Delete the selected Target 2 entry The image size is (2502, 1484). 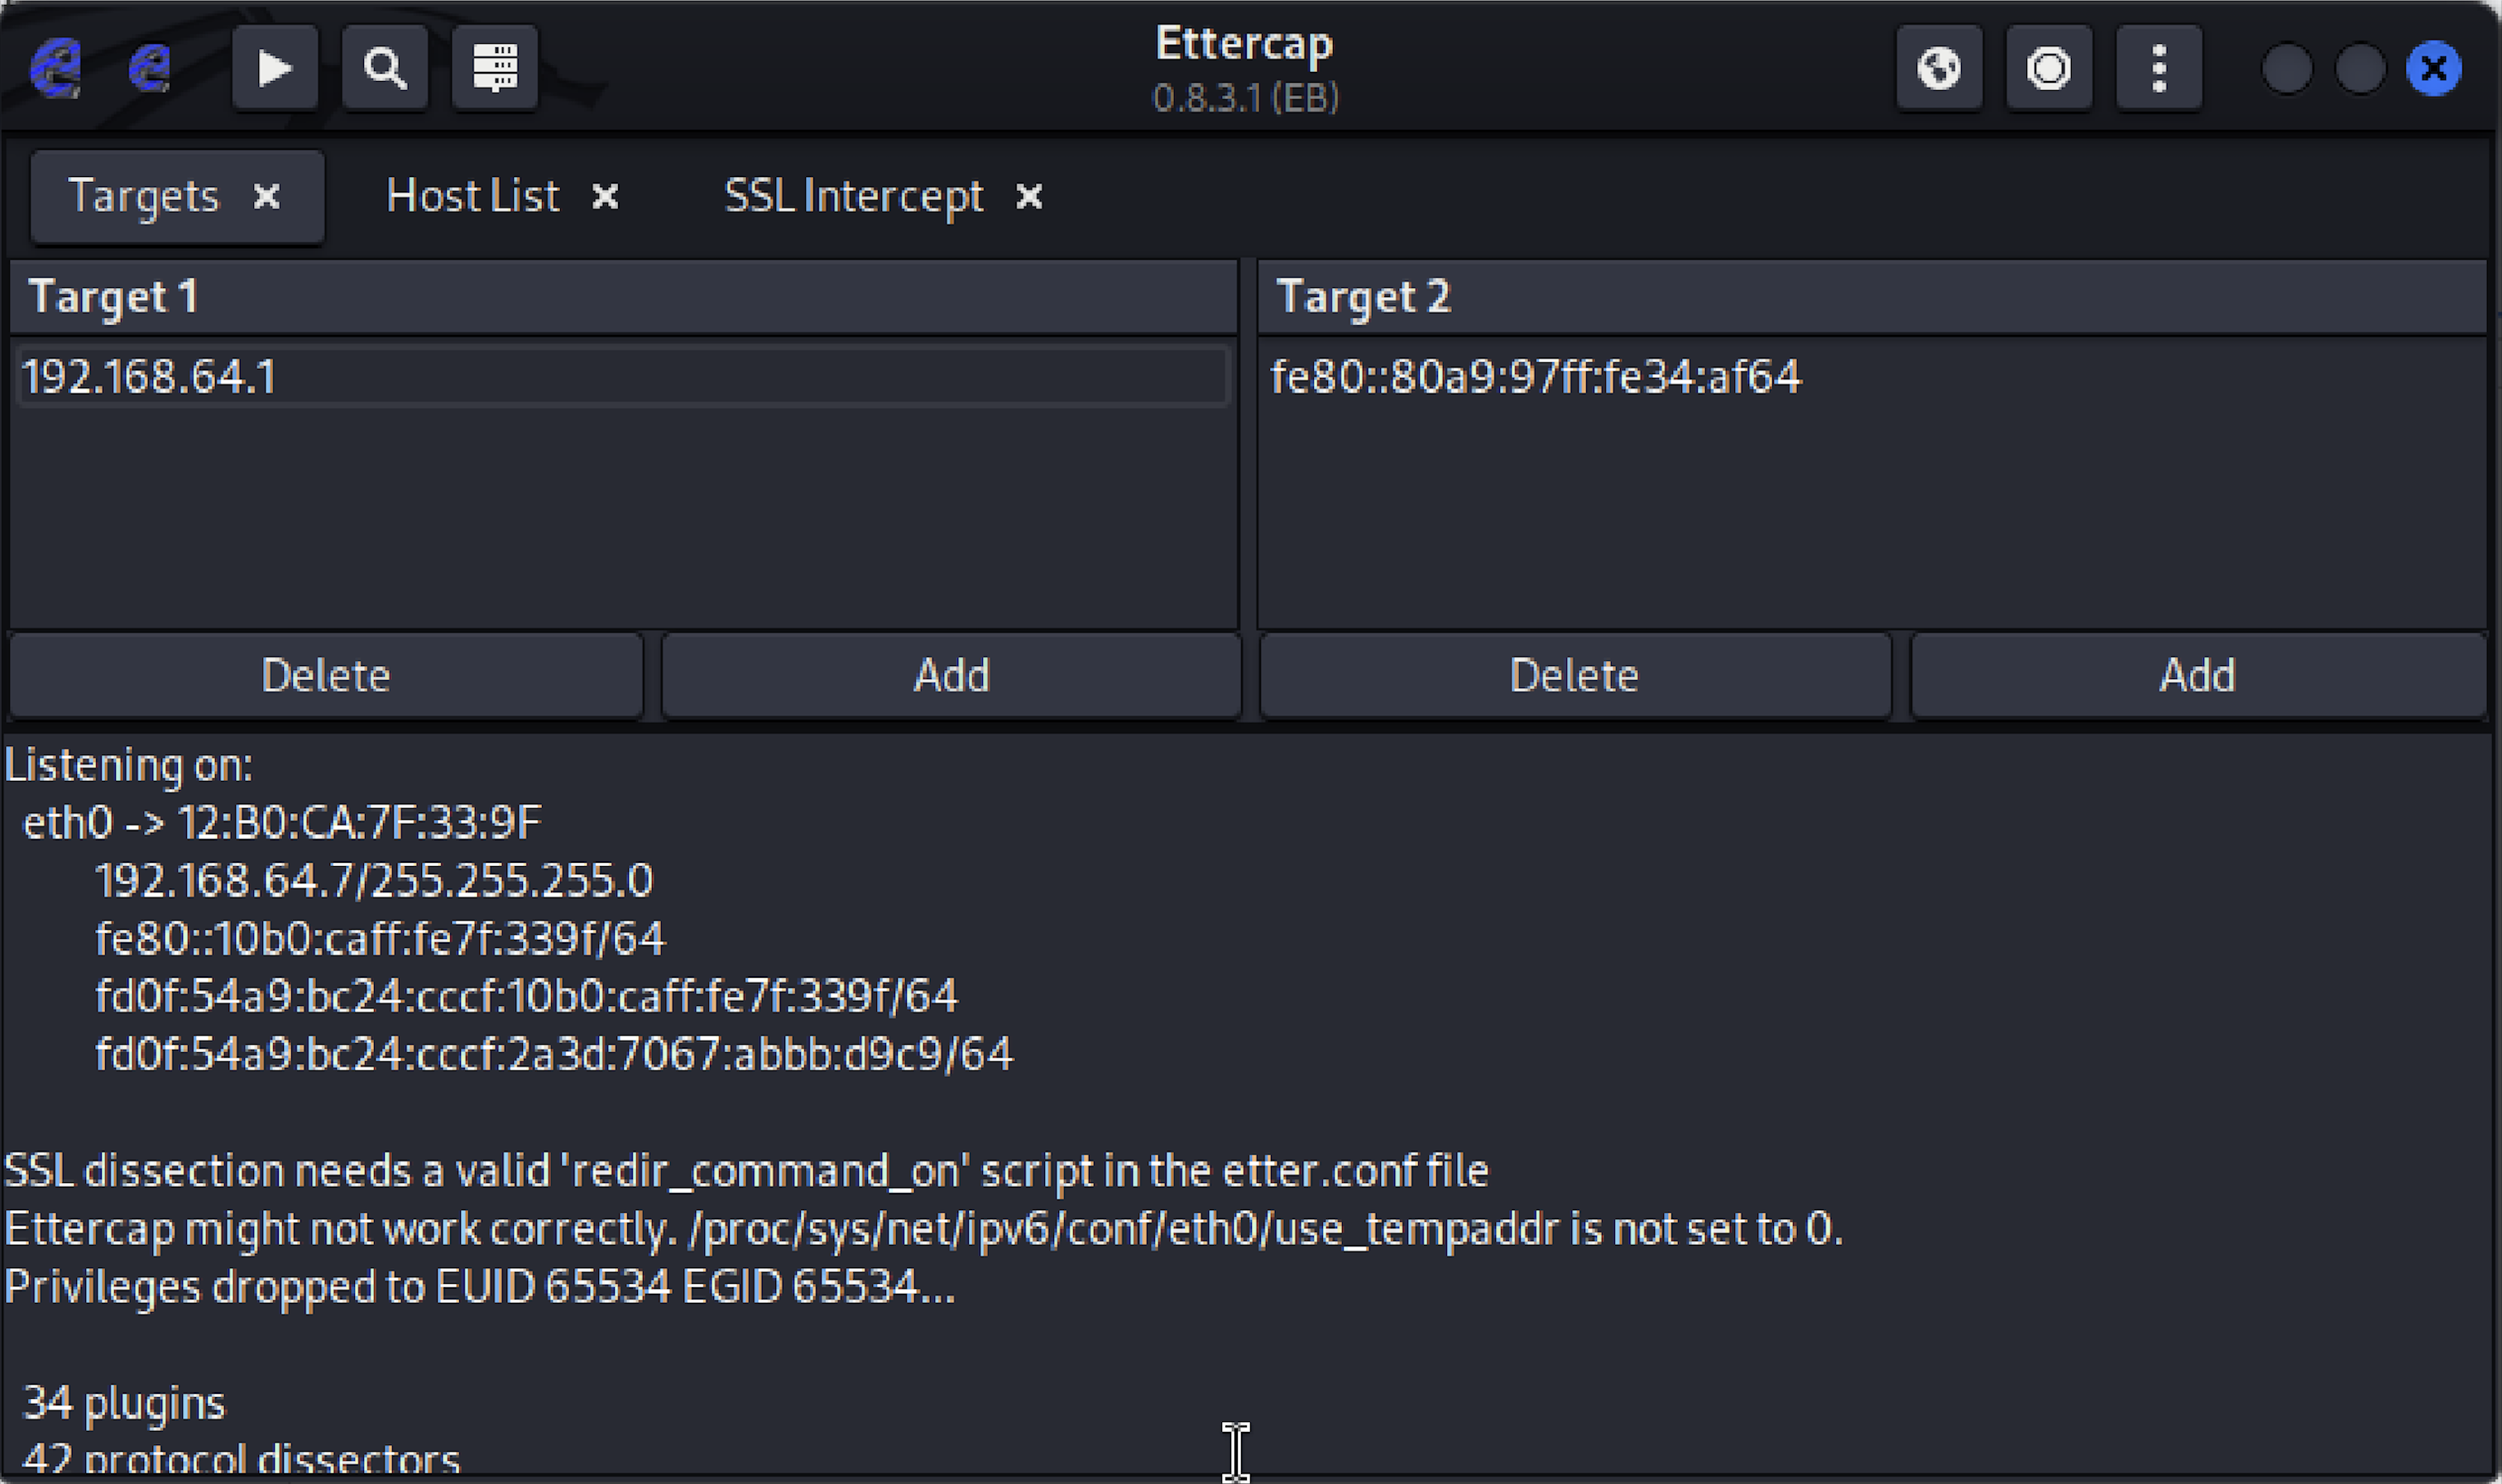coord(1574,675)
